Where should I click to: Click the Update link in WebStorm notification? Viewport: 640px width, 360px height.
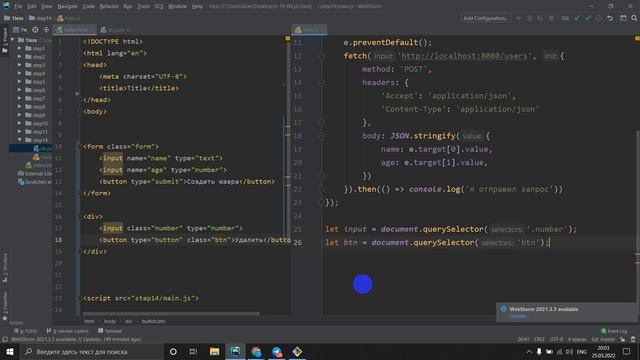coord(518,316)
